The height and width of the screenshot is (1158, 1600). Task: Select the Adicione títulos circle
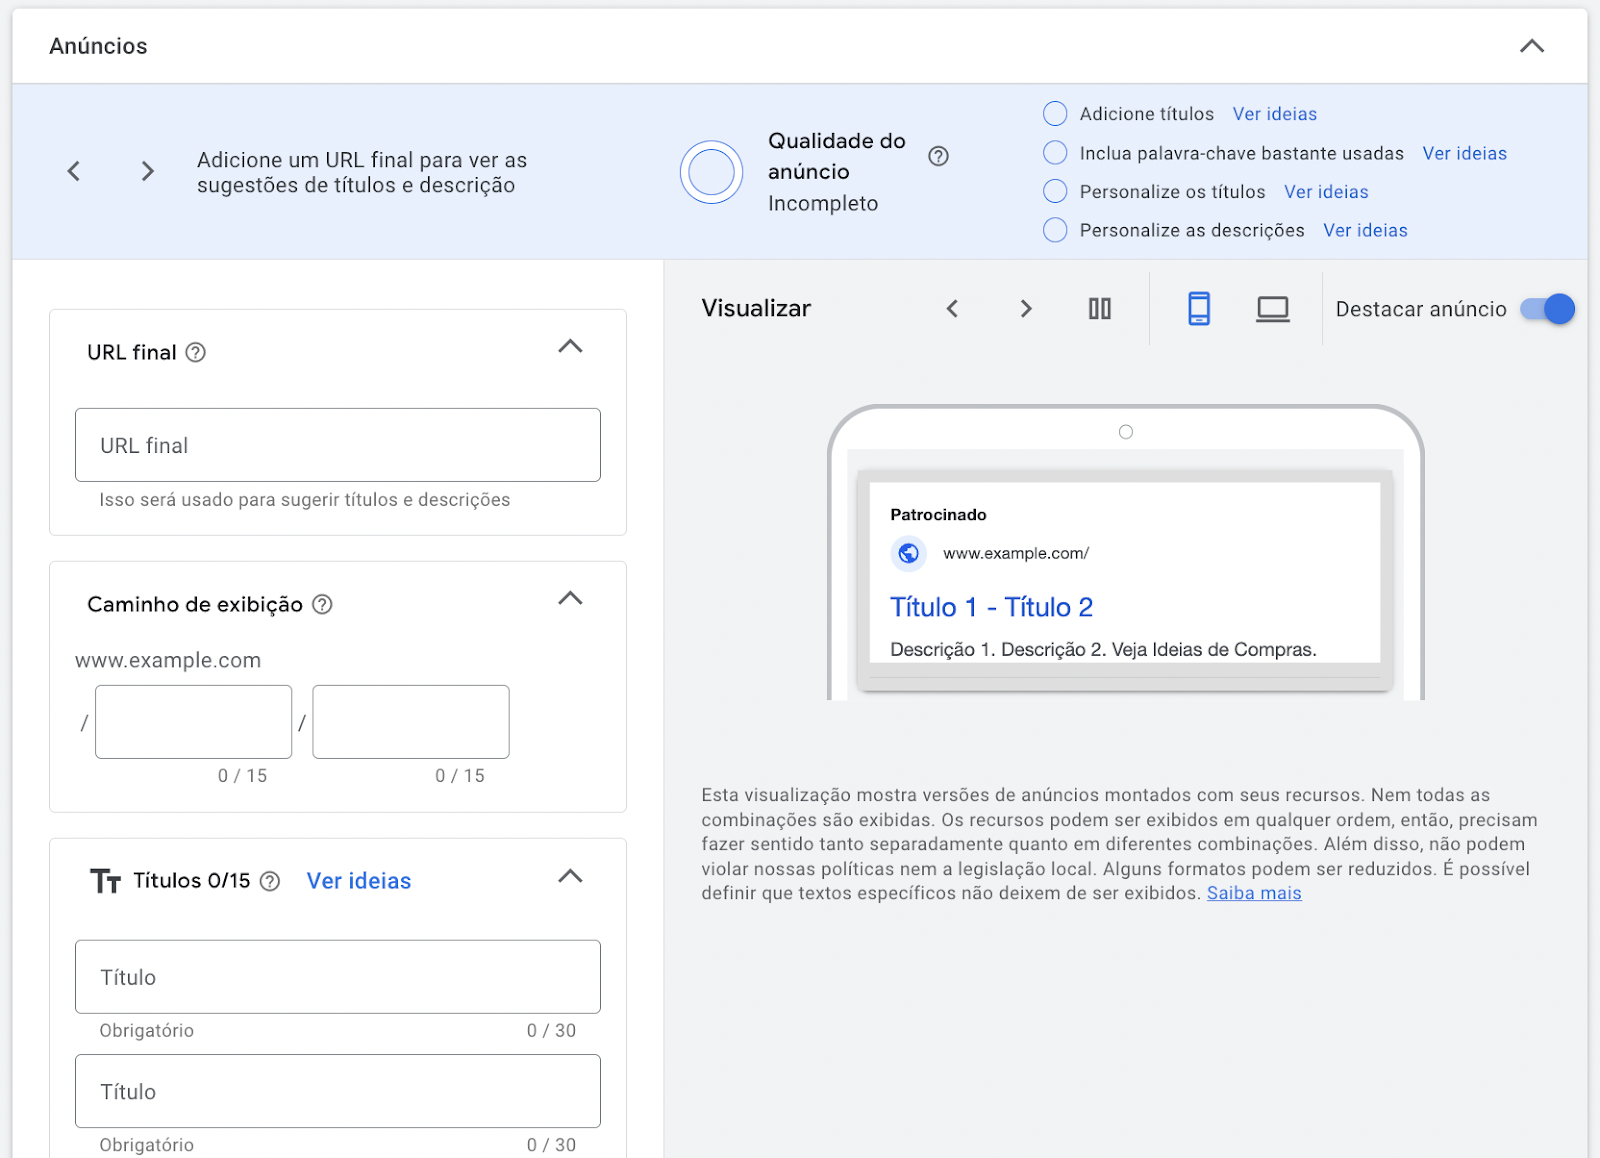click(1055, 114)
